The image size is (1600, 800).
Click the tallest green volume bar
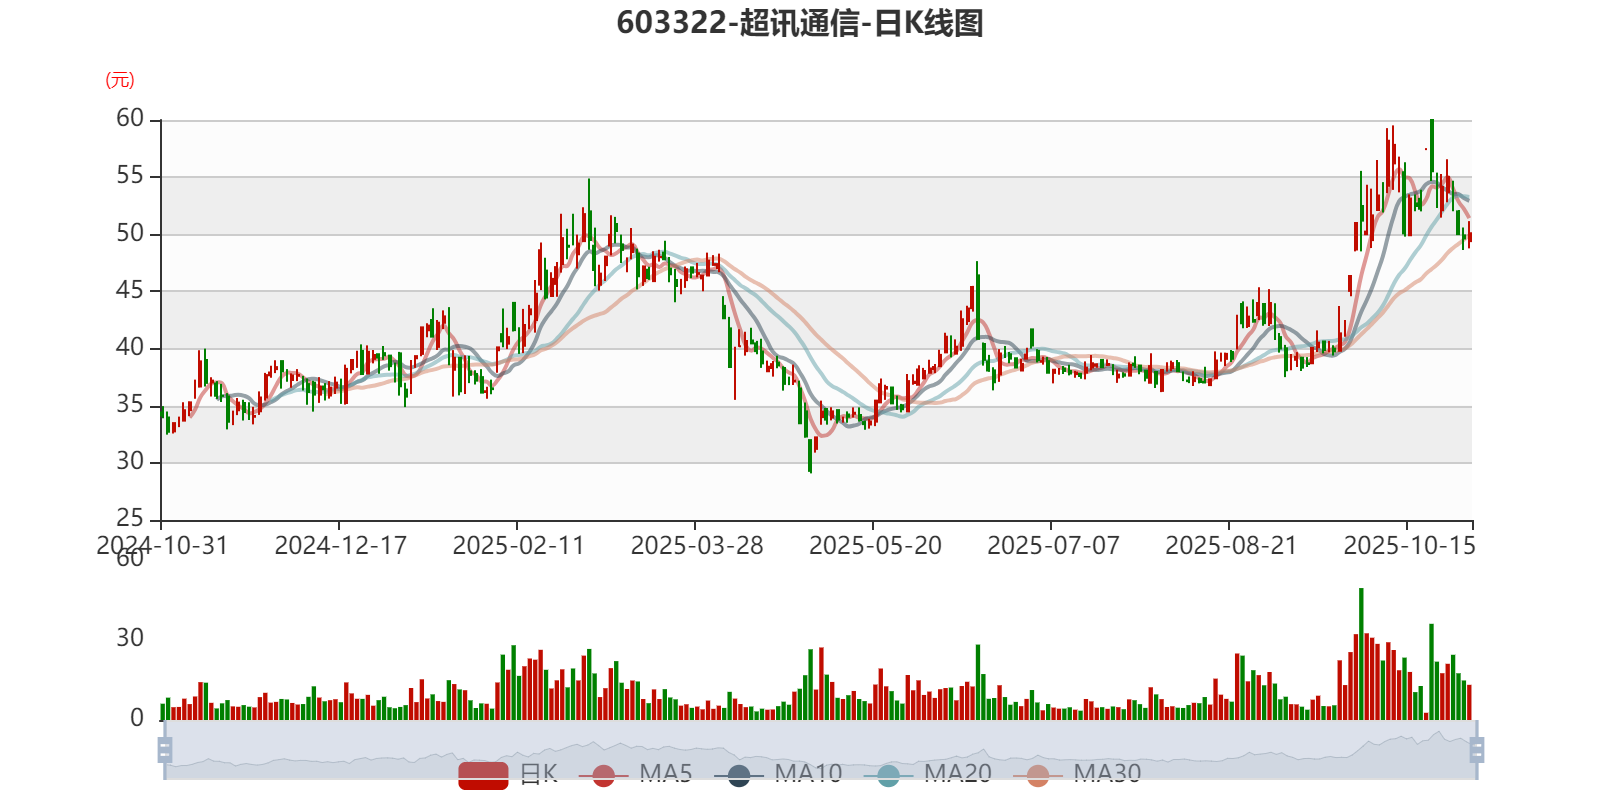1361,654
